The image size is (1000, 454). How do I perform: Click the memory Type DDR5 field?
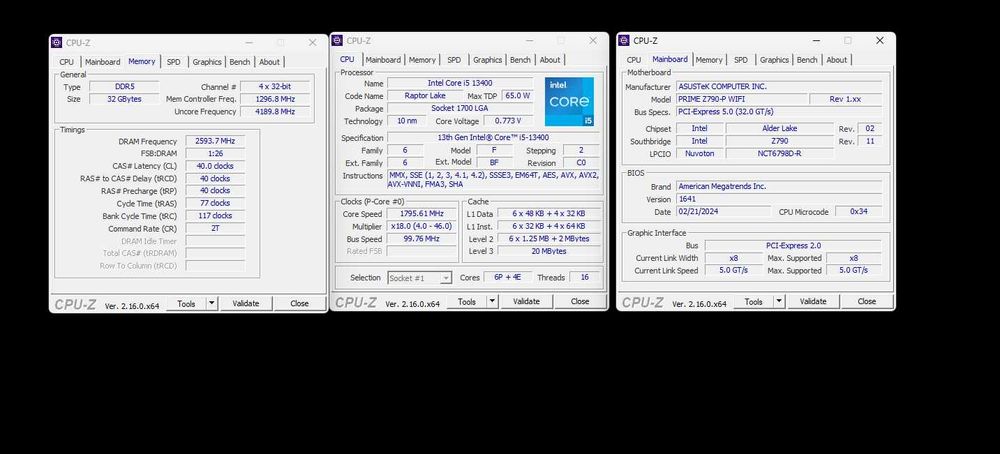pyautogui.click(x=124, y=87)
